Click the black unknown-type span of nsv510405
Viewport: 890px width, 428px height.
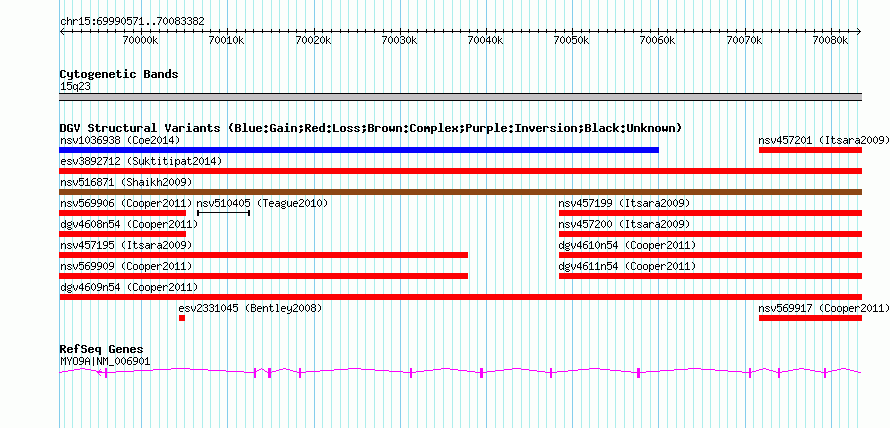224,213
